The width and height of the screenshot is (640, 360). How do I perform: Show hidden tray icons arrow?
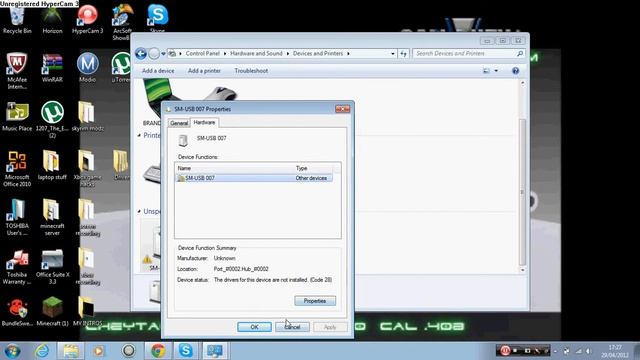pos(555,351)
